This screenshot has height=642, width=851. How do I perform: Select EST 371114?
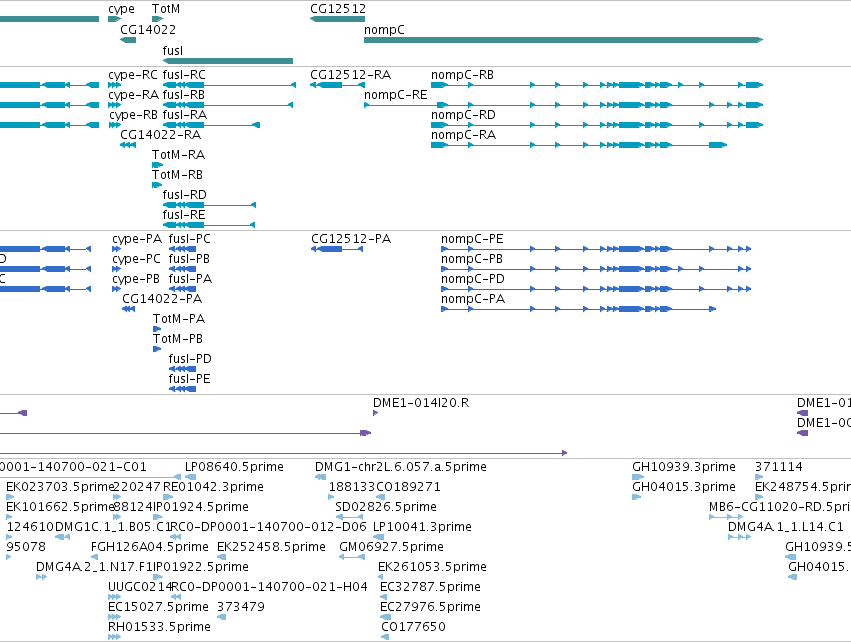pos(759,477)
